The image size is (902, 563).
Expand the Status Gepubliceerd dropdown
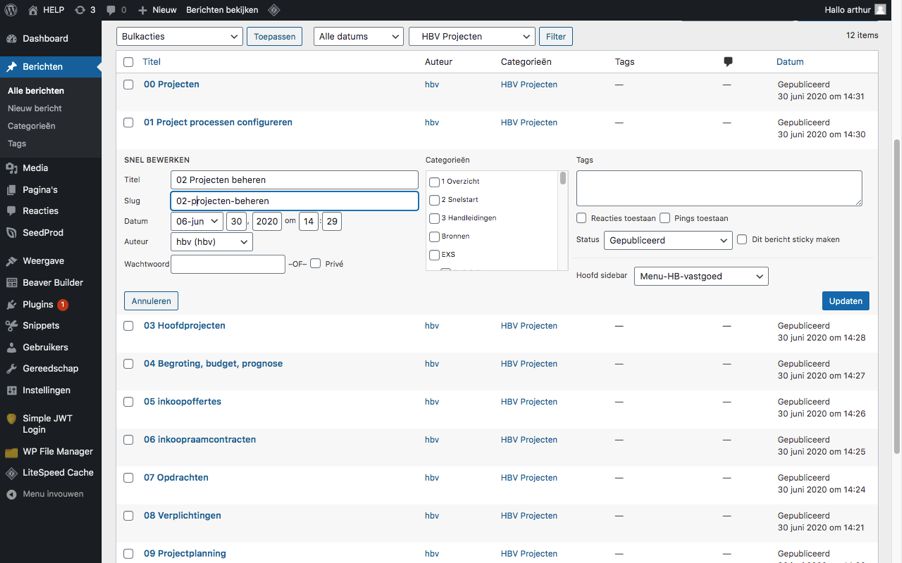point(669,241)
